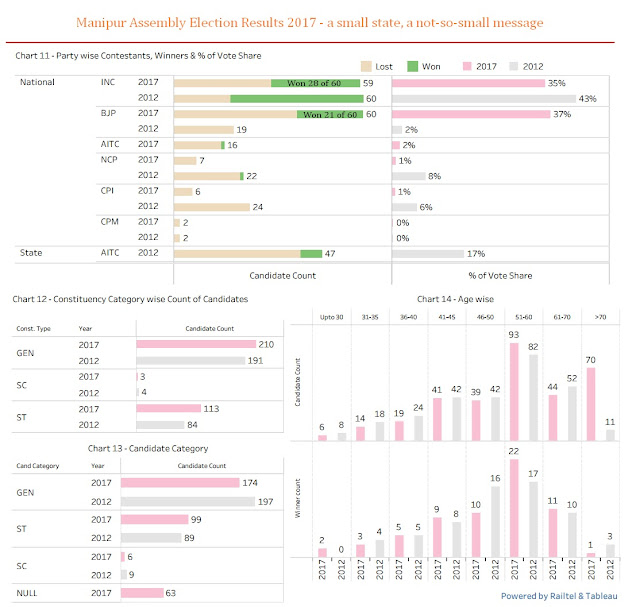Image resolution: width=640 pixels, height=607 pixels.
Task: Click the 'CPM' party label
Action: point(109,222)
